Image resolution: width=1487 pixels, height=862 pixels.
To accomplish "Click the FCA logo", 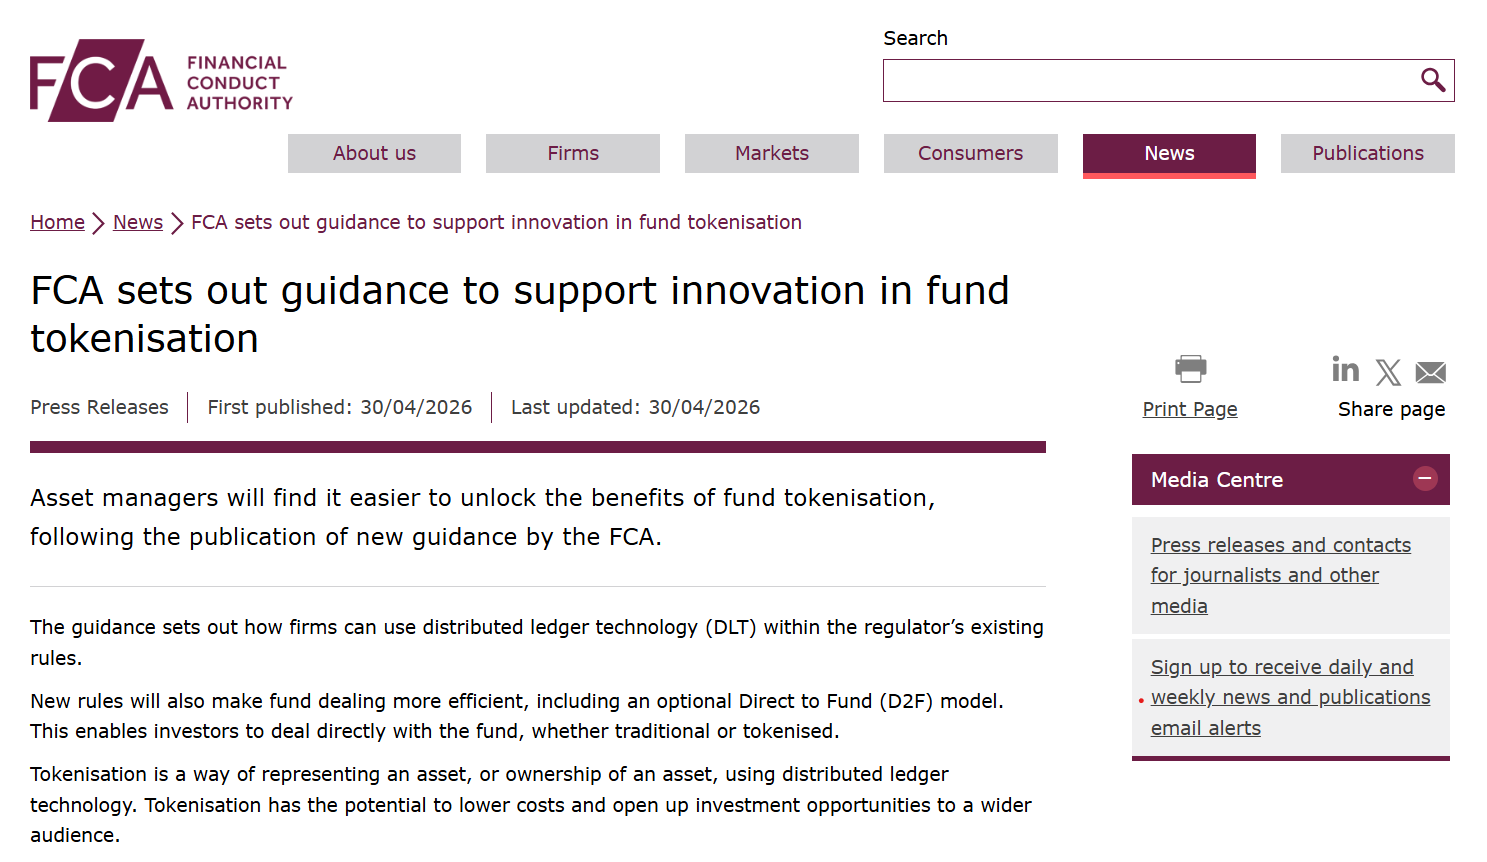I will 161,81.
